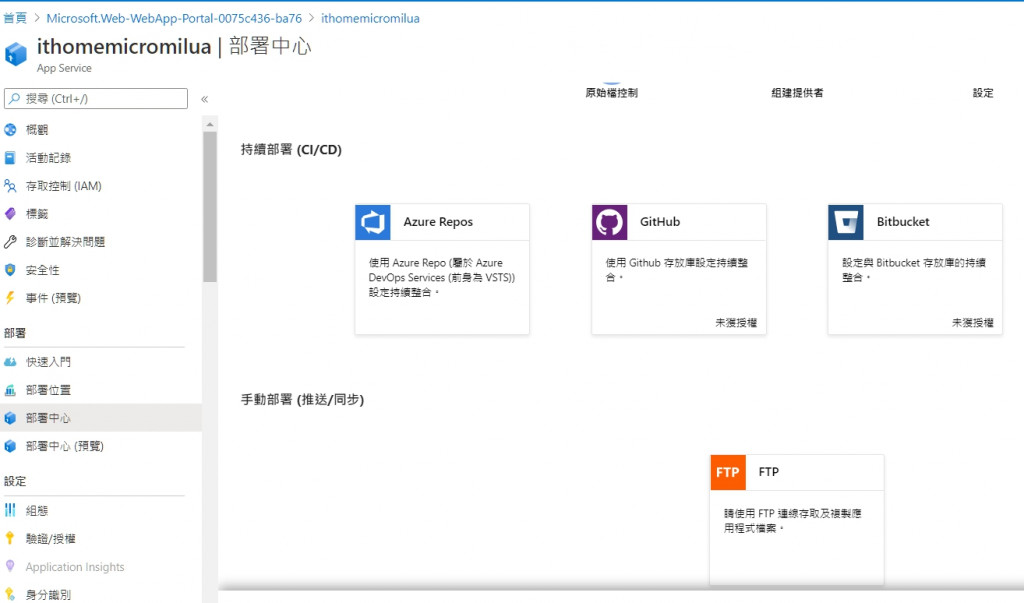Image resolution: width=1024 pixels, height=603 pixels.
Task: Click the Identity (身分識別) key icon
Action: click(x=10, y=595)
